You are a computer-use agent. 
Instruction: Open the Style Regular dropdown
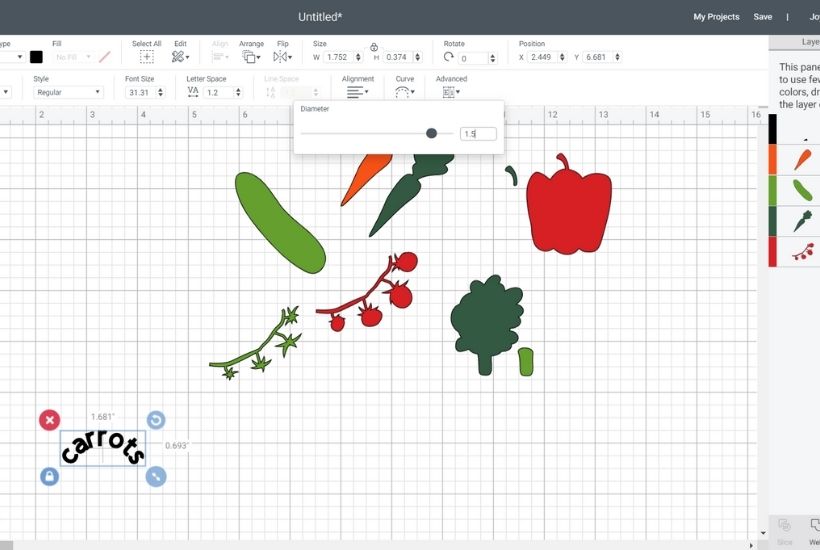[68, 93]
